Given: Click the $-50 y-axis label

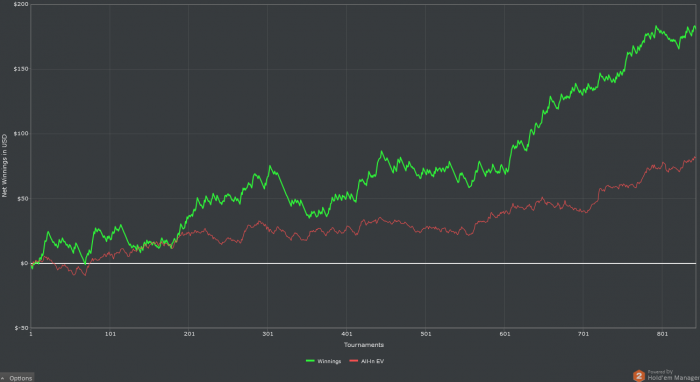Looking at the screenshot, I should (x=21, y=328).
